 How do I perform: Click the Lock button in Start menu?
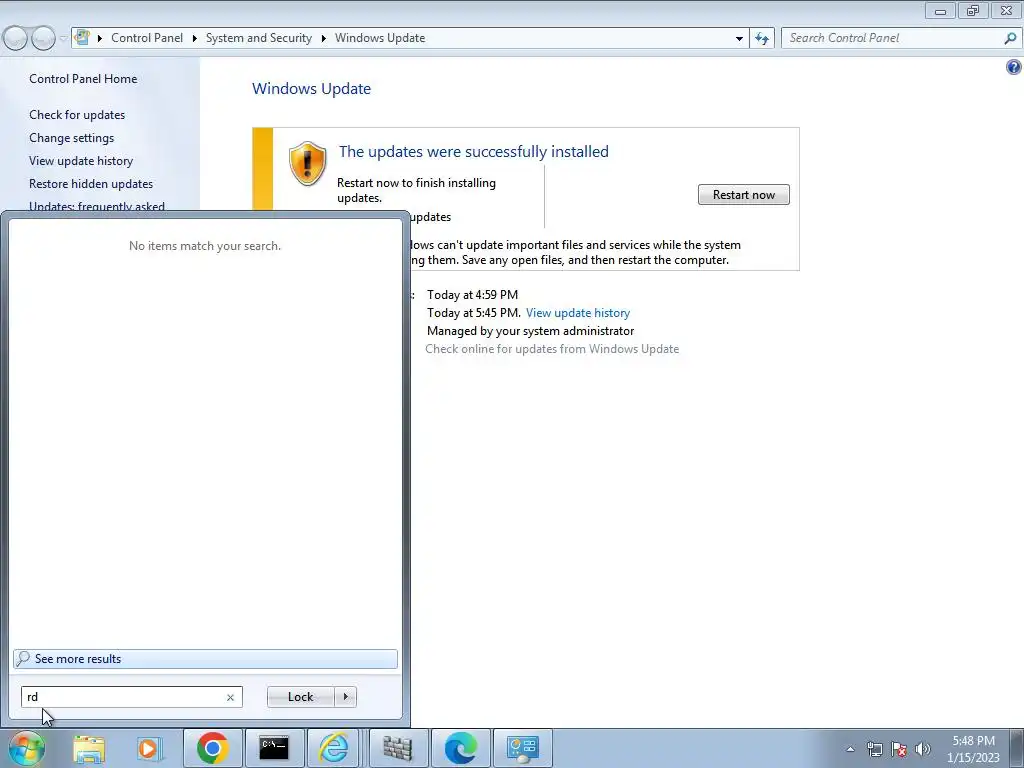300,697
